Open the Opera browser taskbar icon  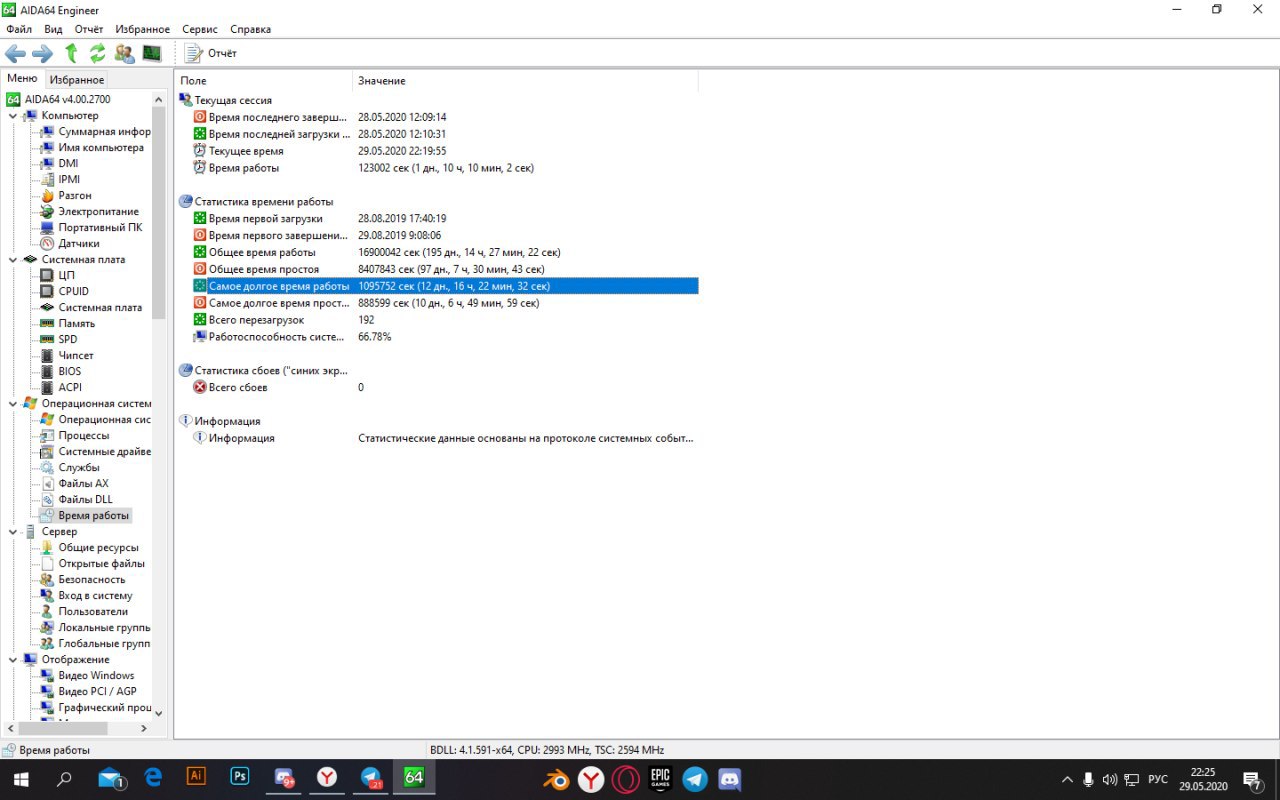tap(626, 779)
